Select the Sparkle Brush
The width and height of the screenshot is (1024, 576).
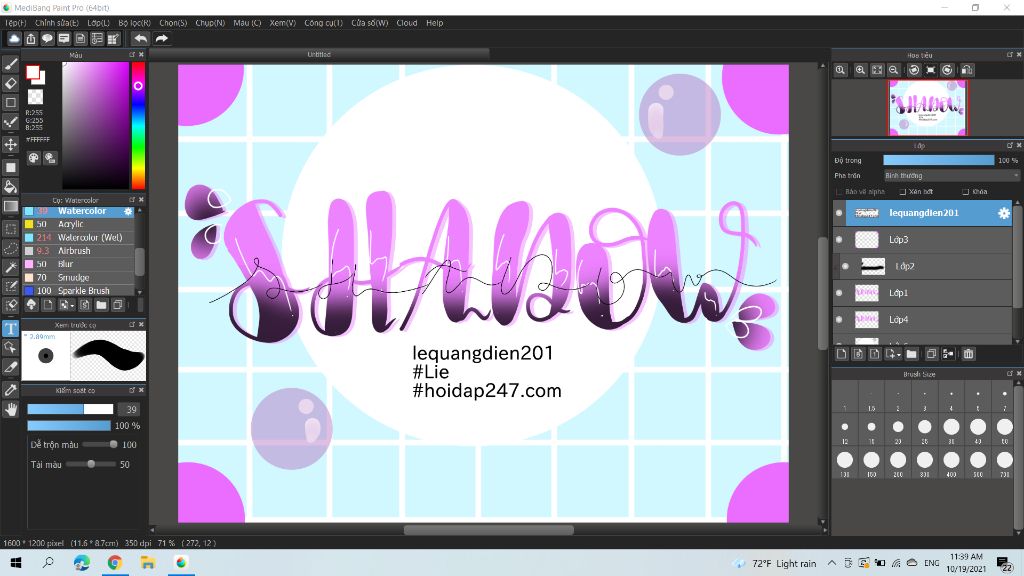(78, 291)
